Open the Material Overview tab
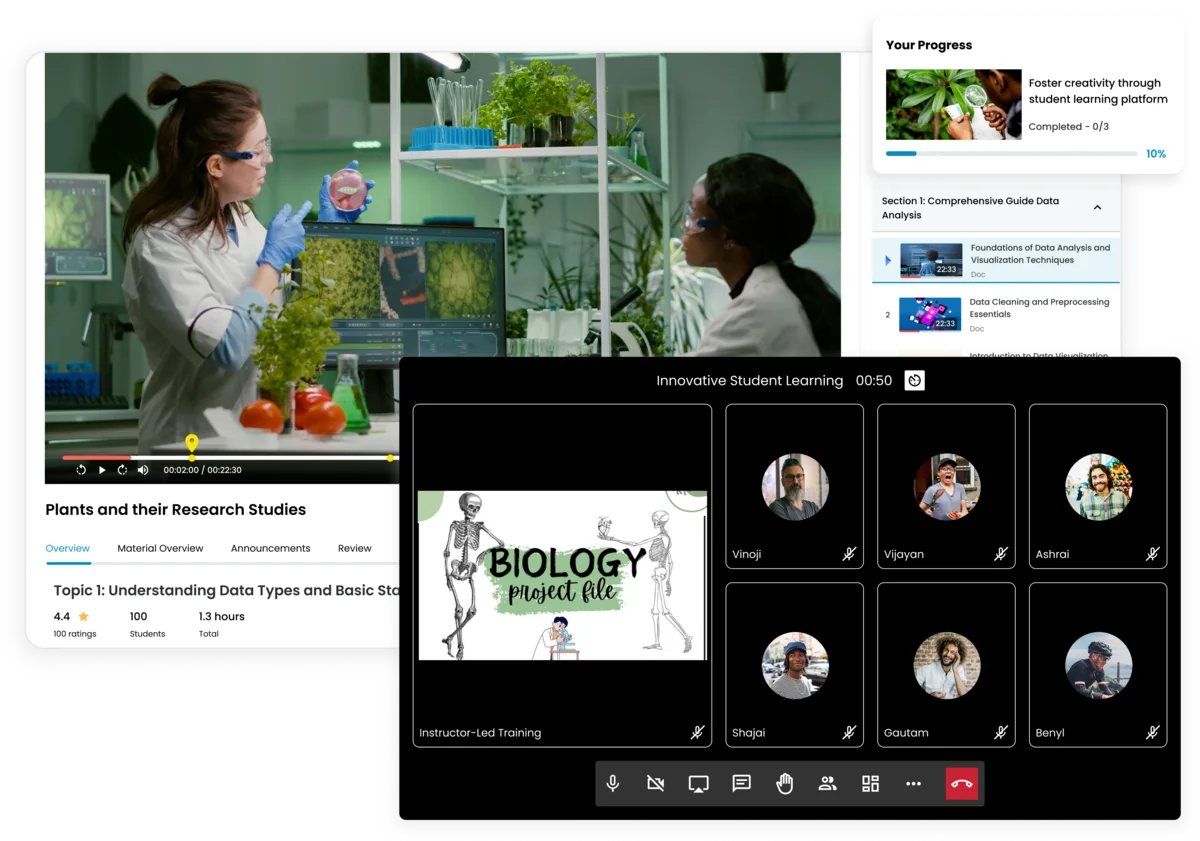Screen dimensions: 1200x841 160,548
